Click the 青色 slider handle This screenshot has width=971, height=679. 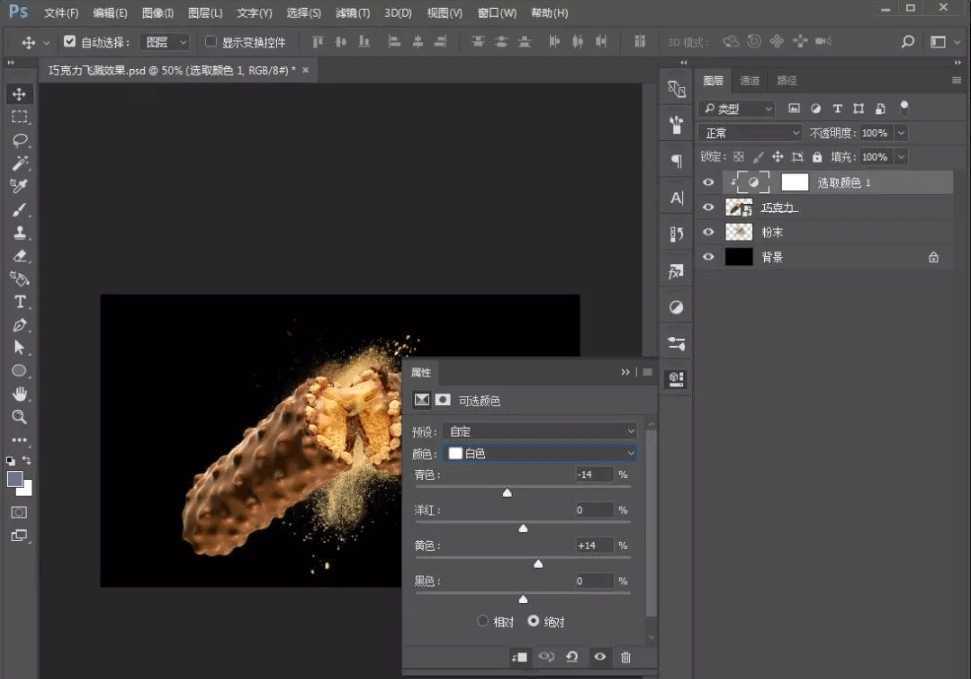pyautogui.click(x=507, y=492)
